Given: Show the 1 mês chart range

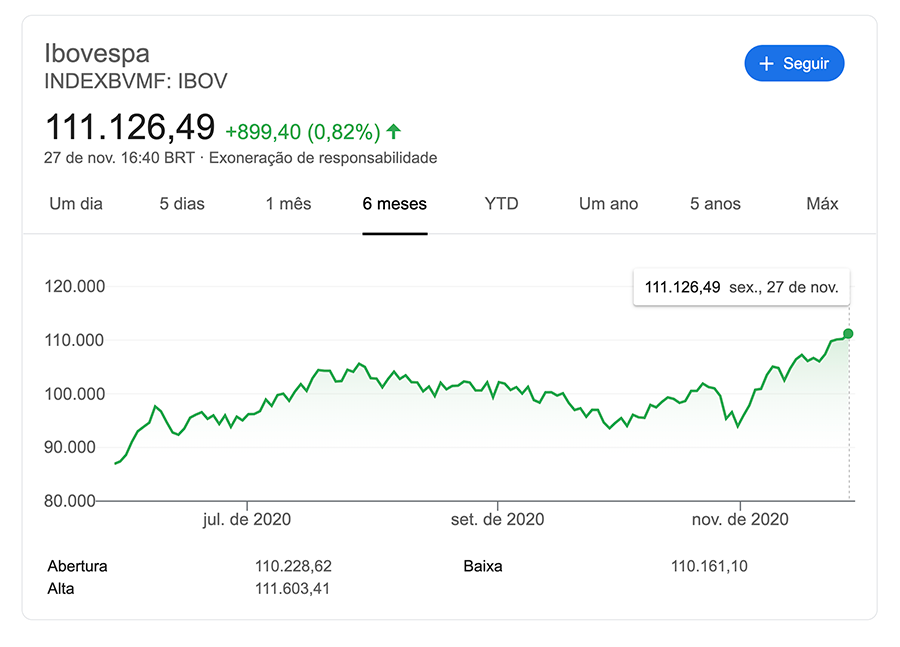Looking at the screenshot, I should pyautogui.click(x=288, y=204).
